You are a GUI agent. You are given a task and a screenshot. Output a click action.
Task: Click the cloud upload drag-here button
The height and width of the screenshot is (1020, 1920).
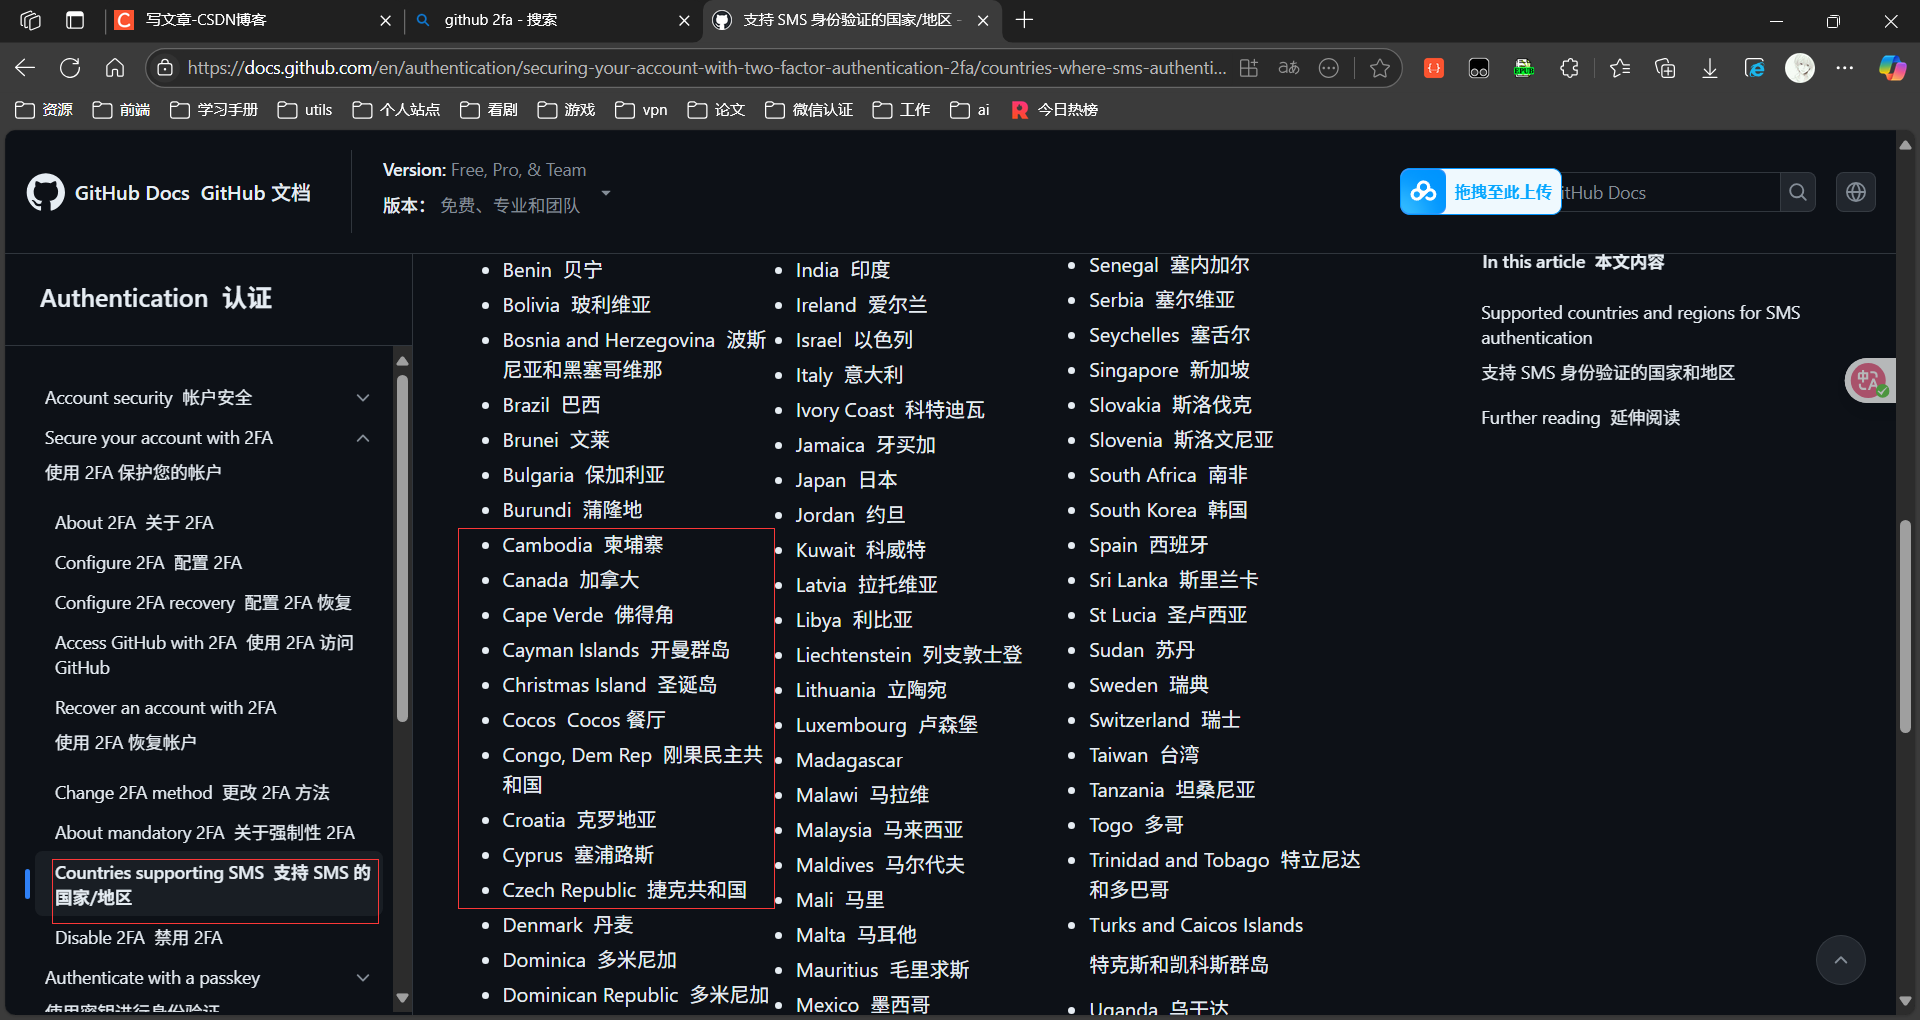click(x=1480, y=192)
